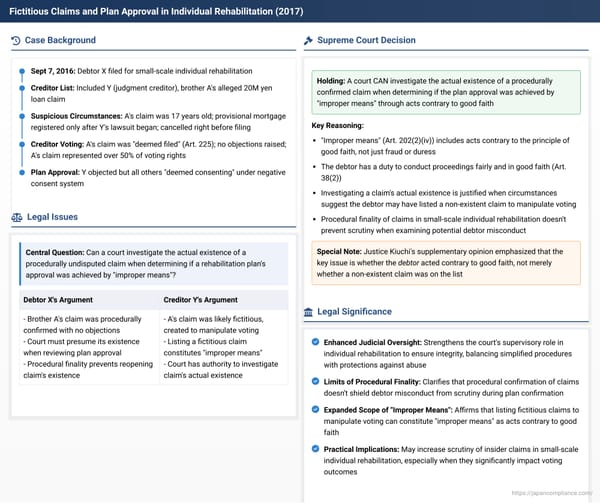The width and height of the screenshot is (600, 503).
Task: Click the bullet citing Art. 38(2) duty
Action: pos(443,172)
